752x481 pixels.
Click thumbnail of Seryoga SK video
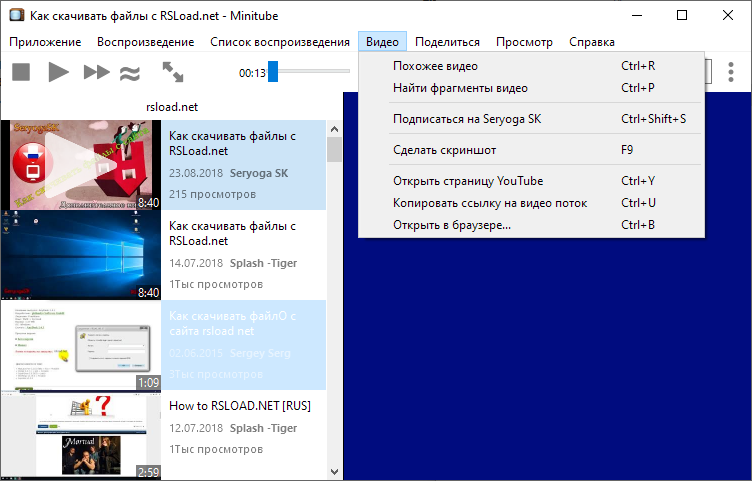pos(81,165)
